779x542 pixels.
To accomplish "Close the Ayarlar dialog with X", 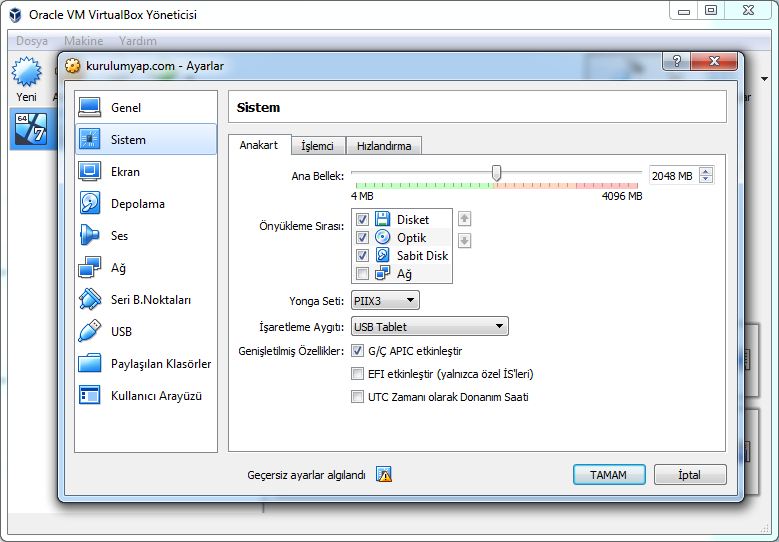I will click(x=714, y=61).
